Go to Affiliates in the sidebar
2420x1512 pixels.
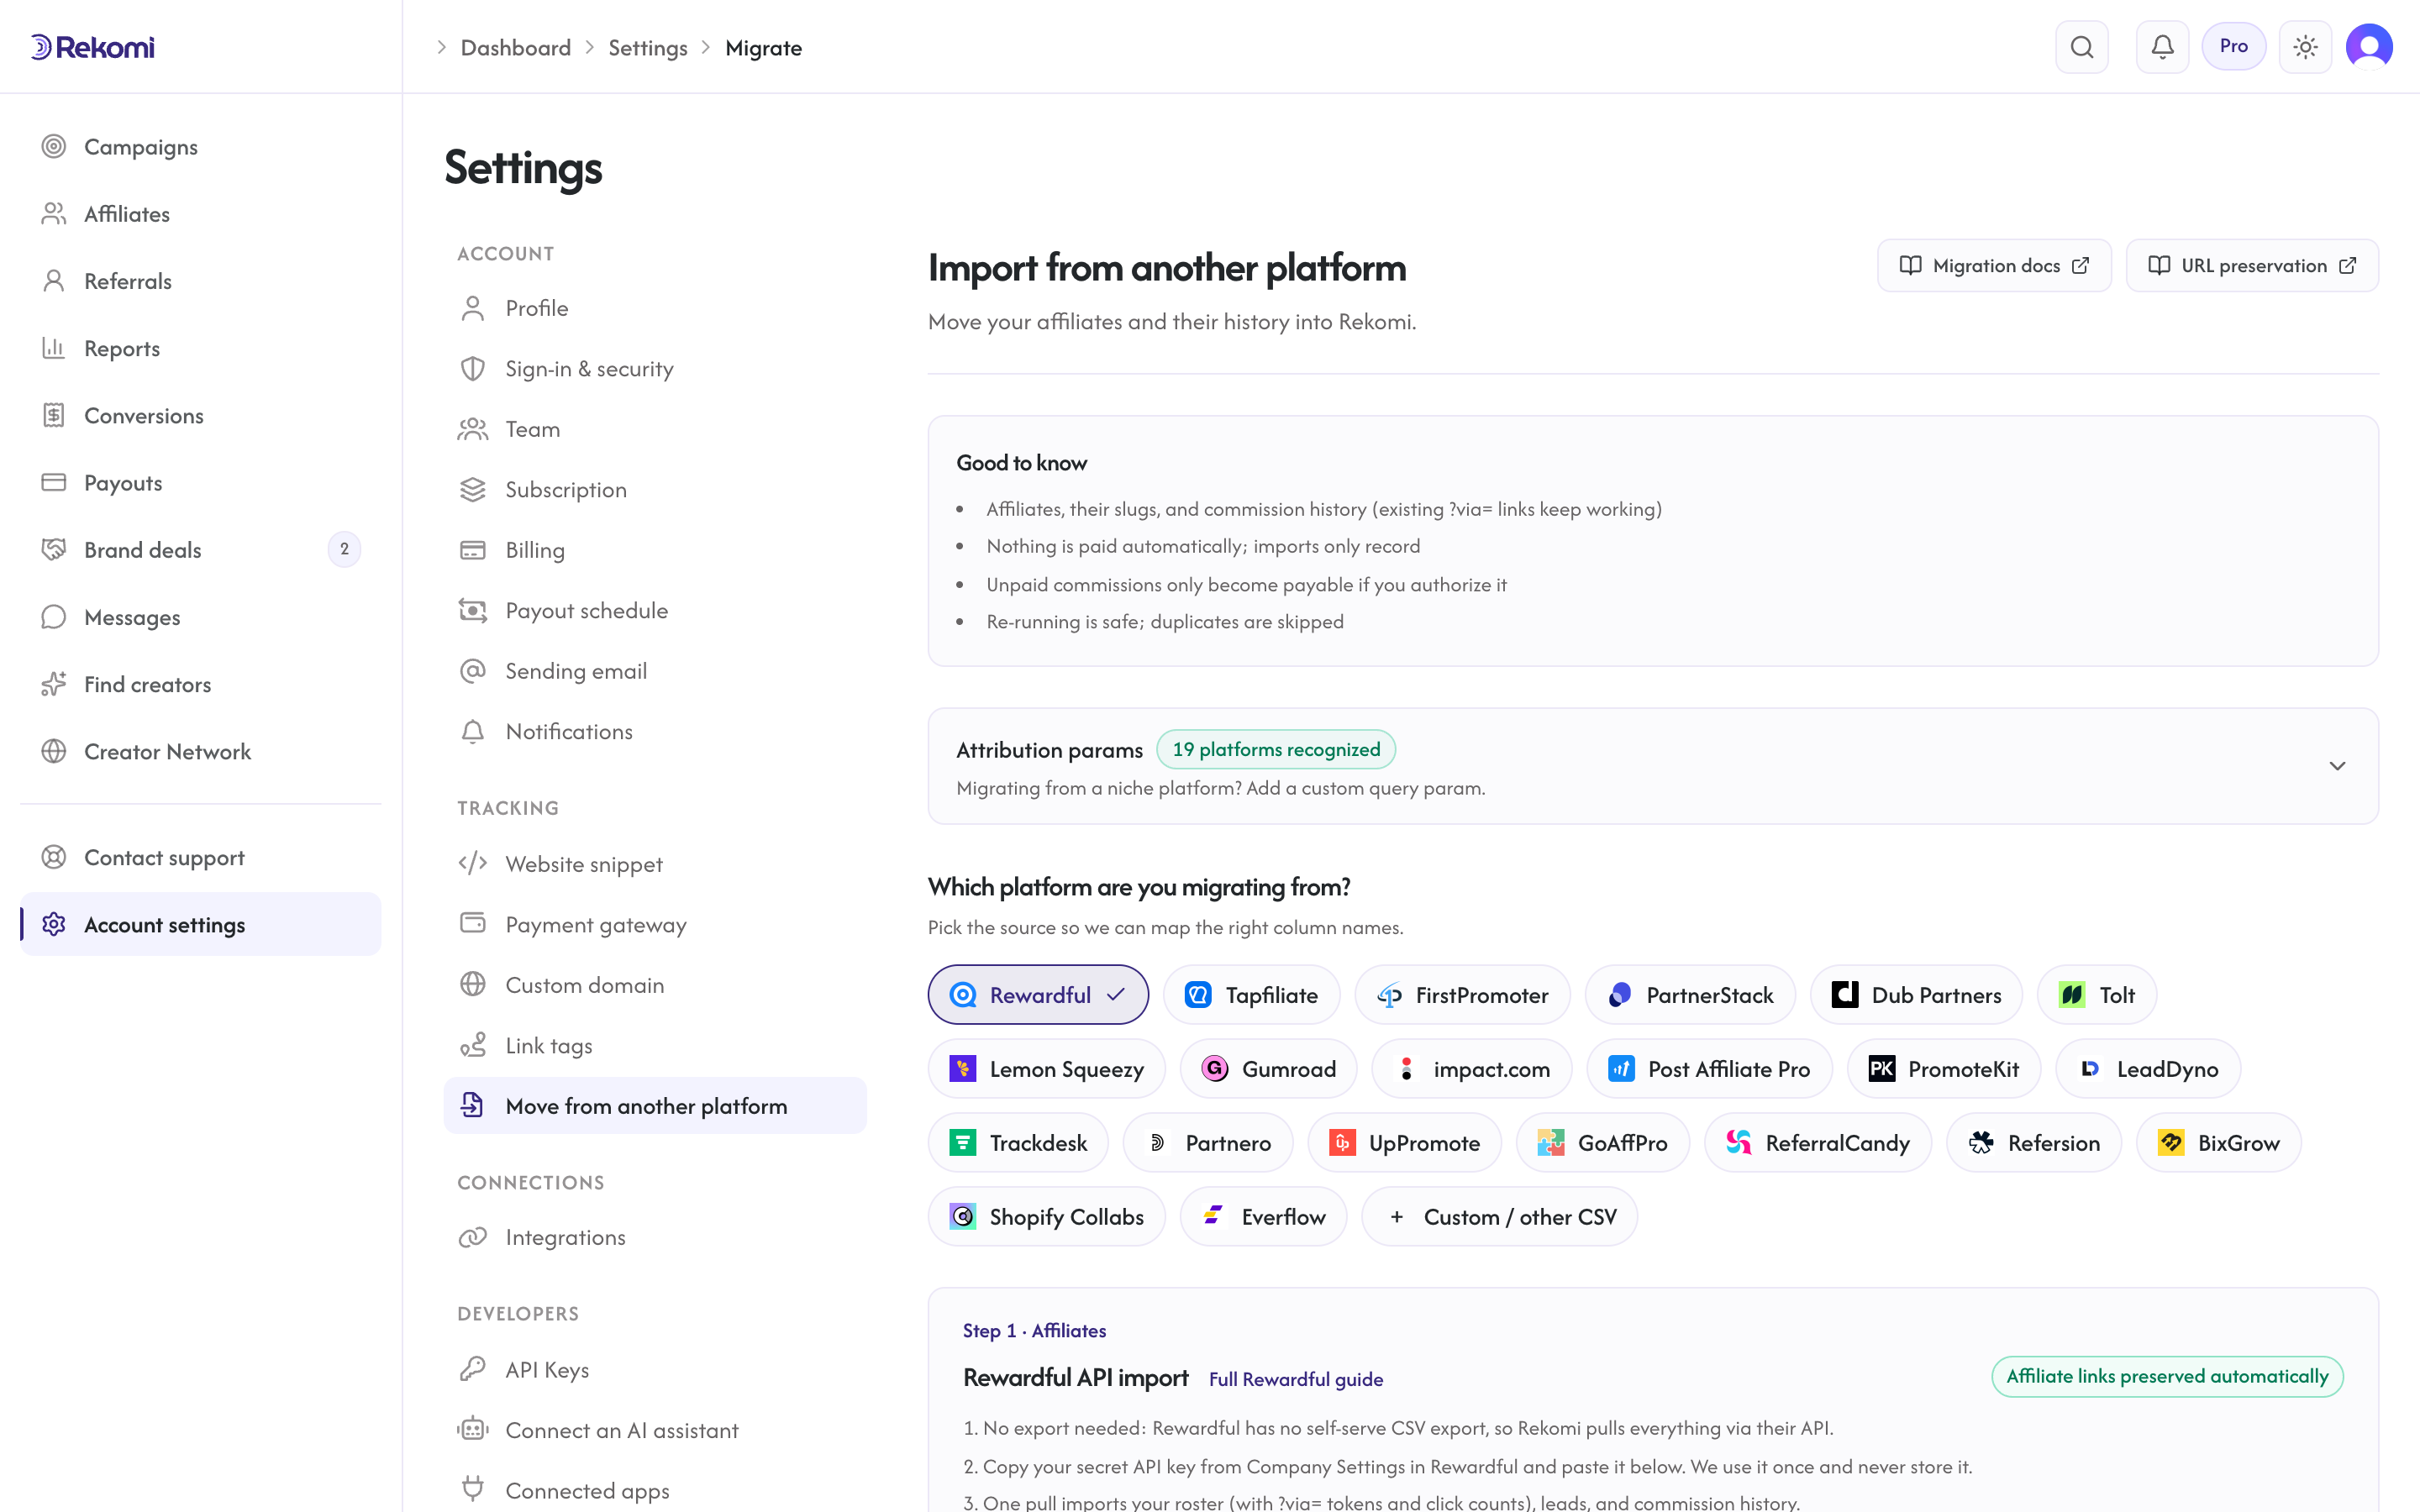click(x=200, y=214)
